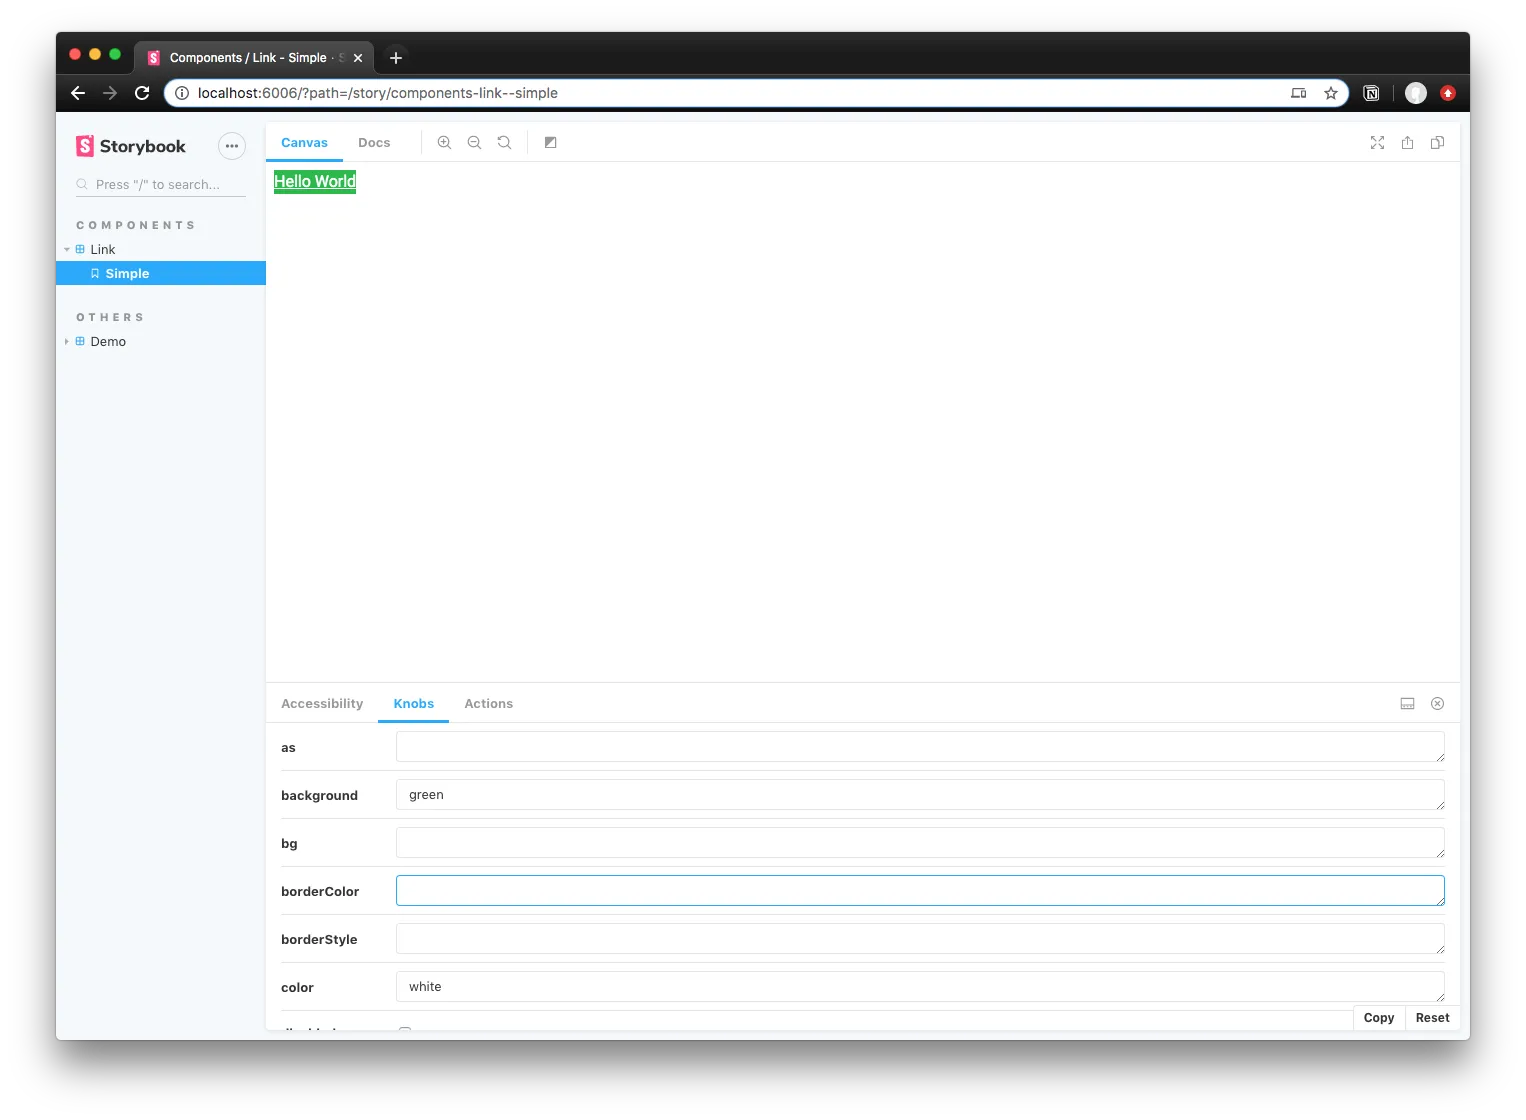Switch to the Actions tab

click(488, 704)
